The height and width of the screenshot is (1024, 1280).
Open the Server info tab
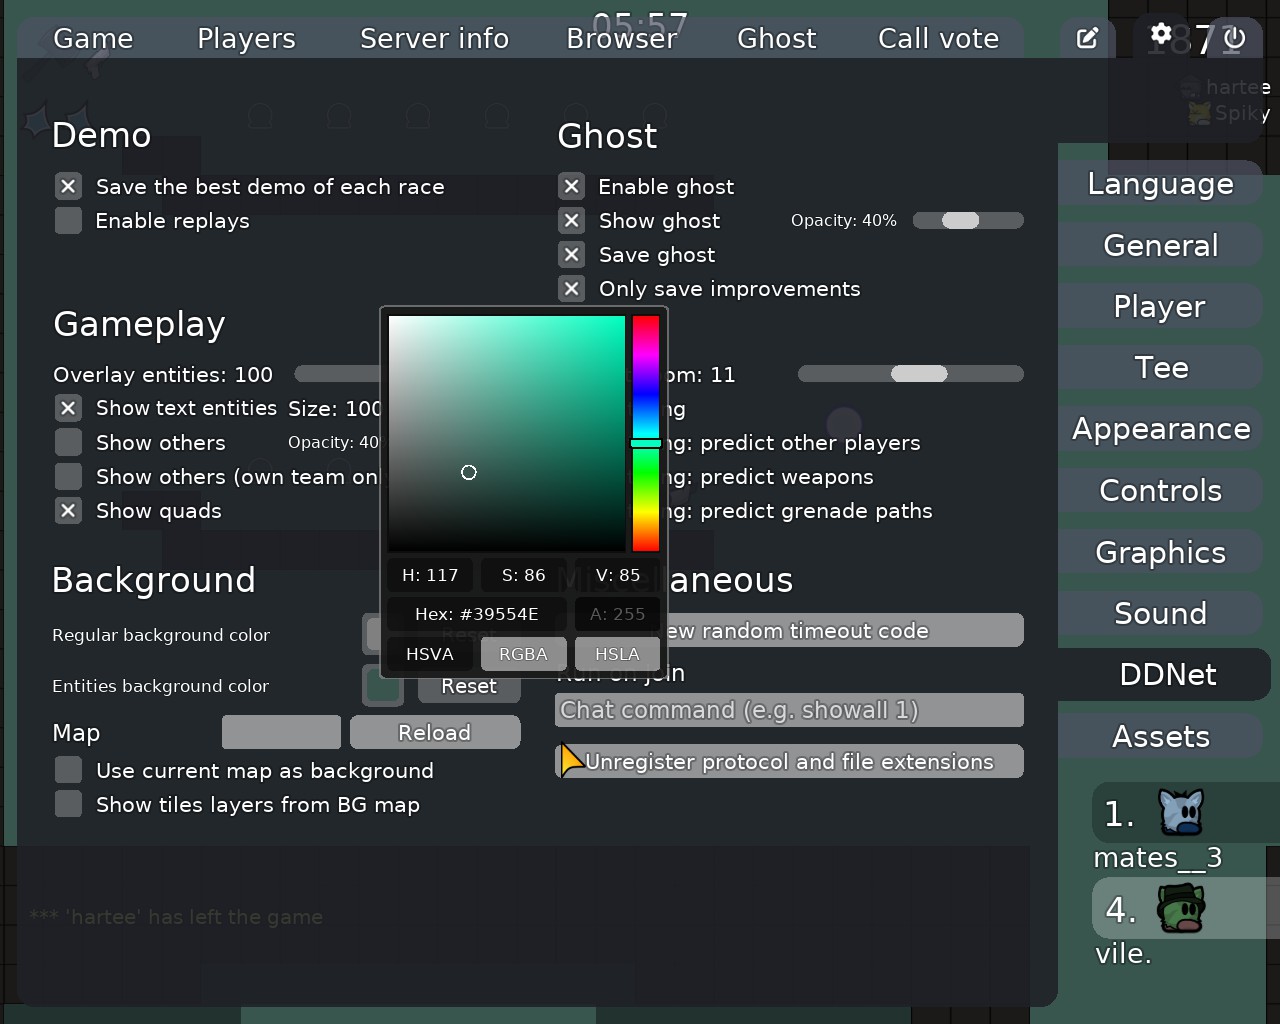click(434, 38)
